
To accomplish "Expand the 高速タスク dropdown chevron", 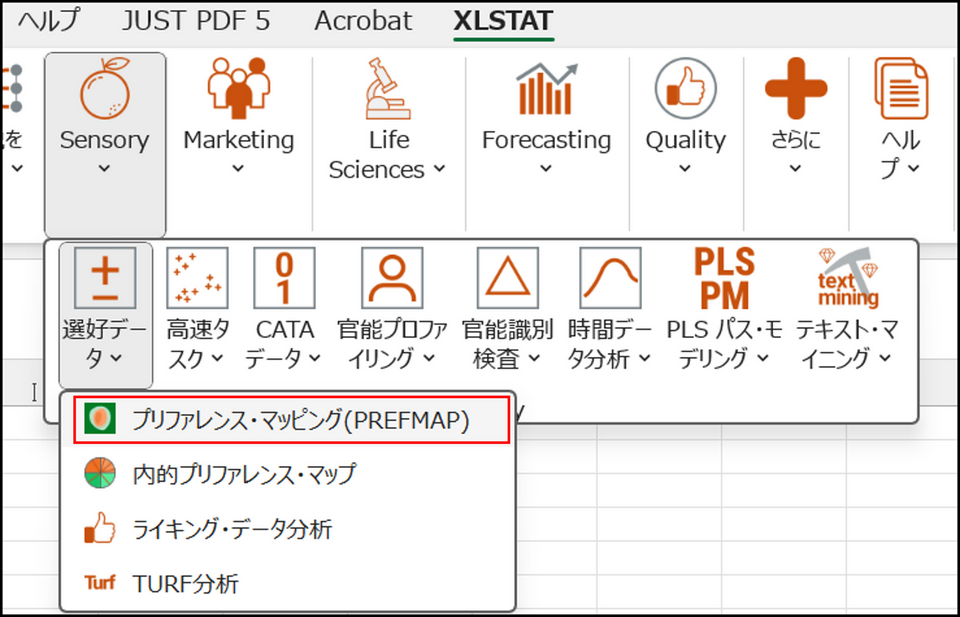I will 217,358.
